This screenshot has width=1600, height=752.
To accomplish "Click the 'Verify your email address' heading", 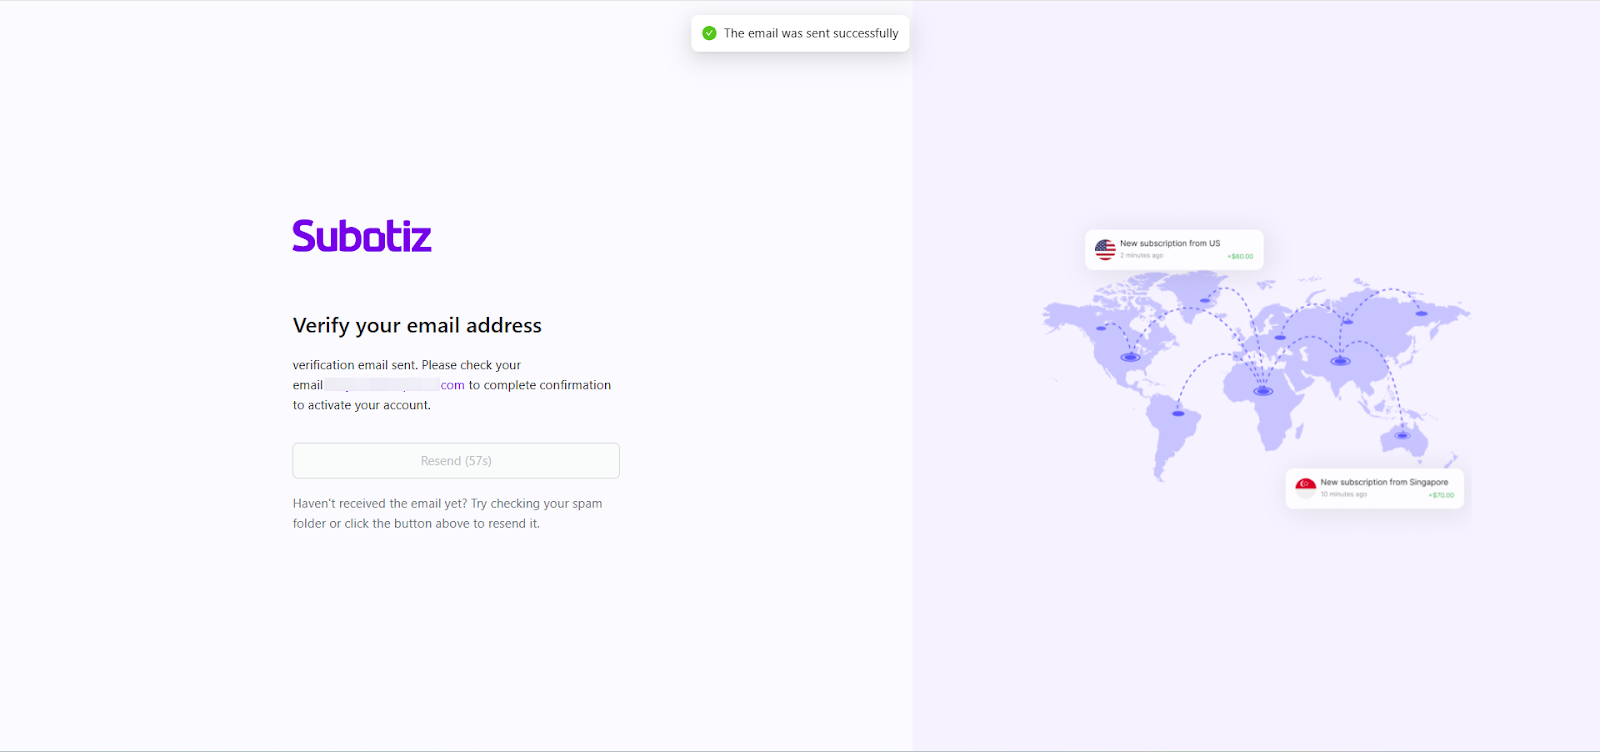I will click(x=417, y=325).
